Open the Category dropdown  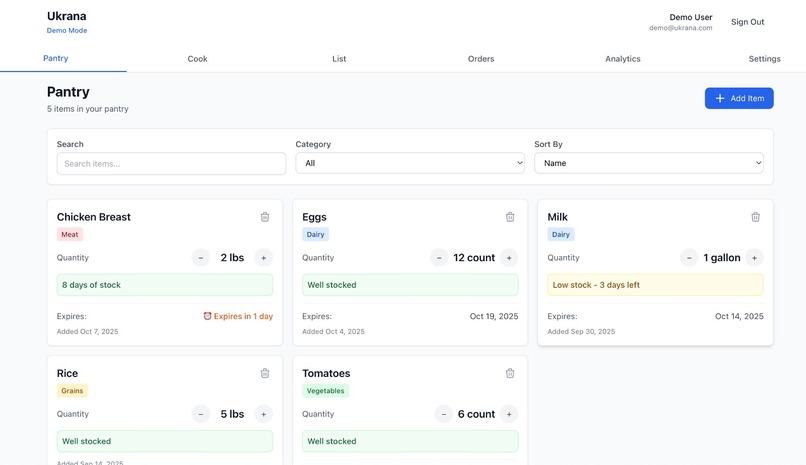[410, 163]
